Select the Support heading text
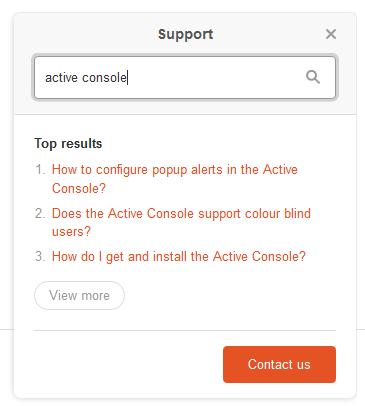Image resolution: width=365 pixels, height=406 pixels. point(185,34)
